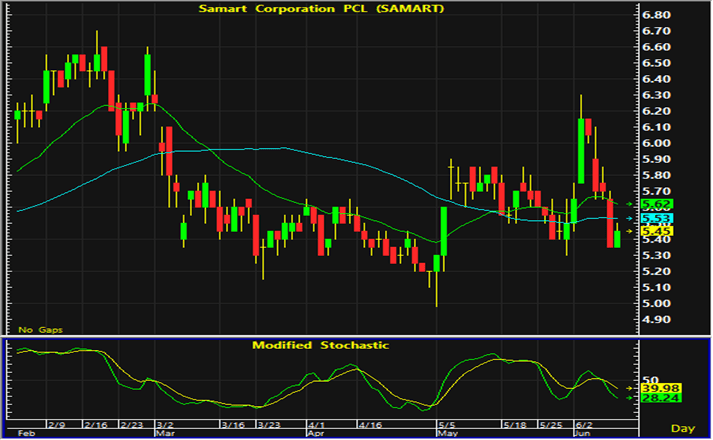The height and width of the screenshot is (440, 713).
Task: Click the 6.70 price axis label
Action: pos(656,31)
